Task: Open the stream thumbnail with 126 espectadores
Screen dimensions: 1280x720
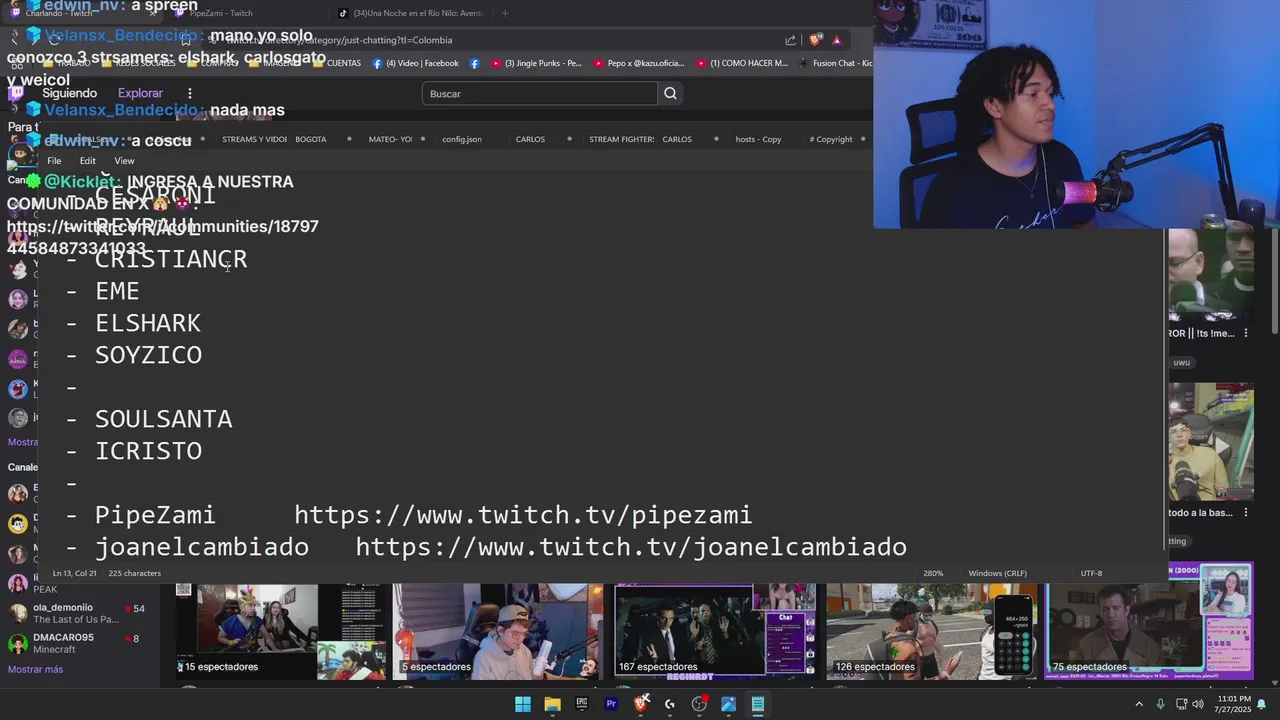Action: click(x=931, y=631)
